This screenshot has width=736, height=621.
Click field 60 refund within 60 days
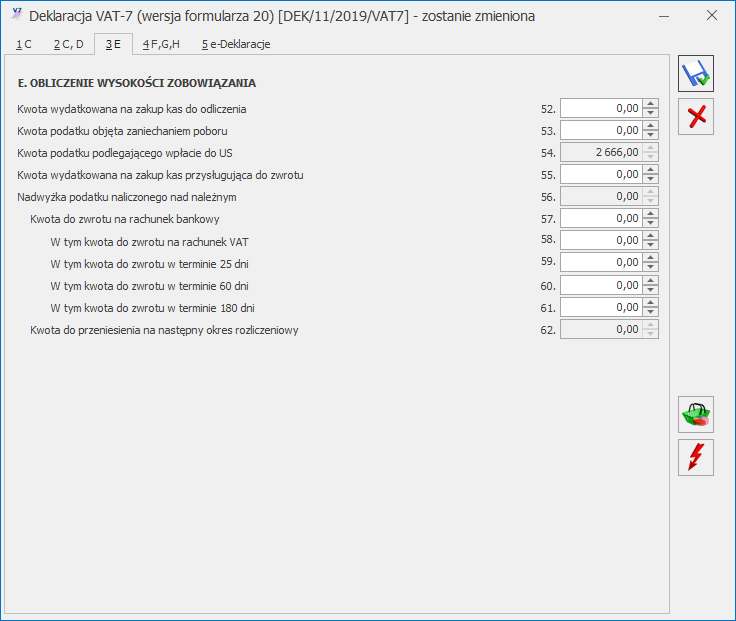pyautogui.click(x=600, y=284)
